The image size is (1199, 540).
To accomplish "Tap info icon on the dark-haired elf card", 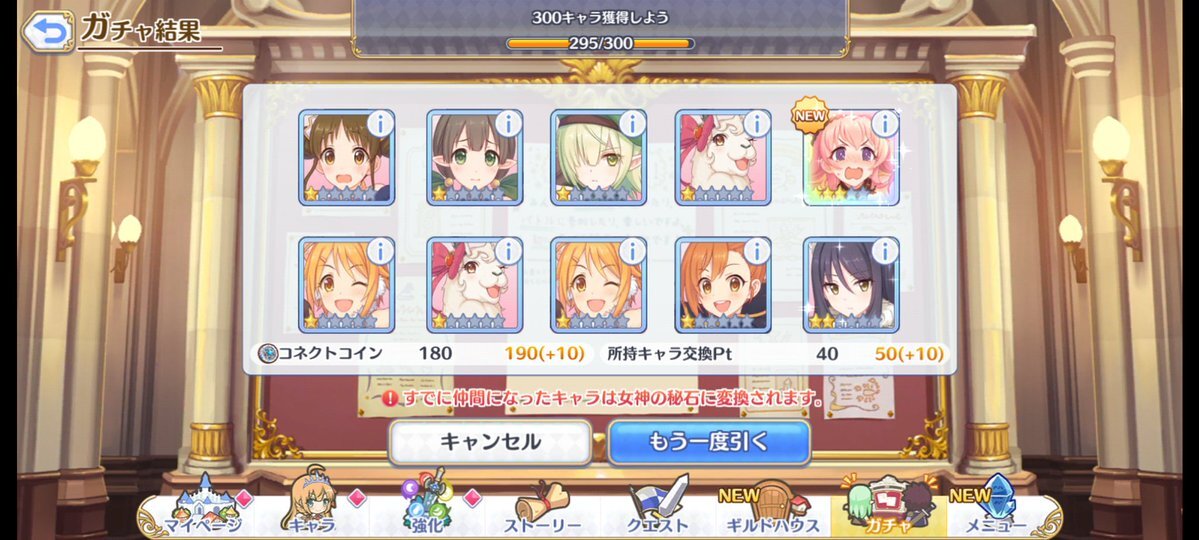I will pos(508,123).
